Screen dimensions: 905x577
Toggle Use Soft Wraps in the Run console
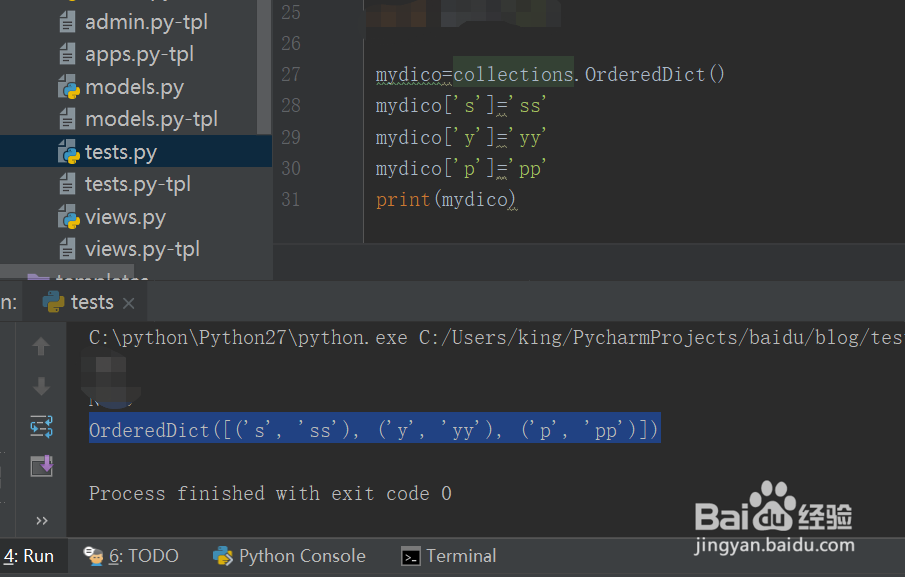coord(40,426)
